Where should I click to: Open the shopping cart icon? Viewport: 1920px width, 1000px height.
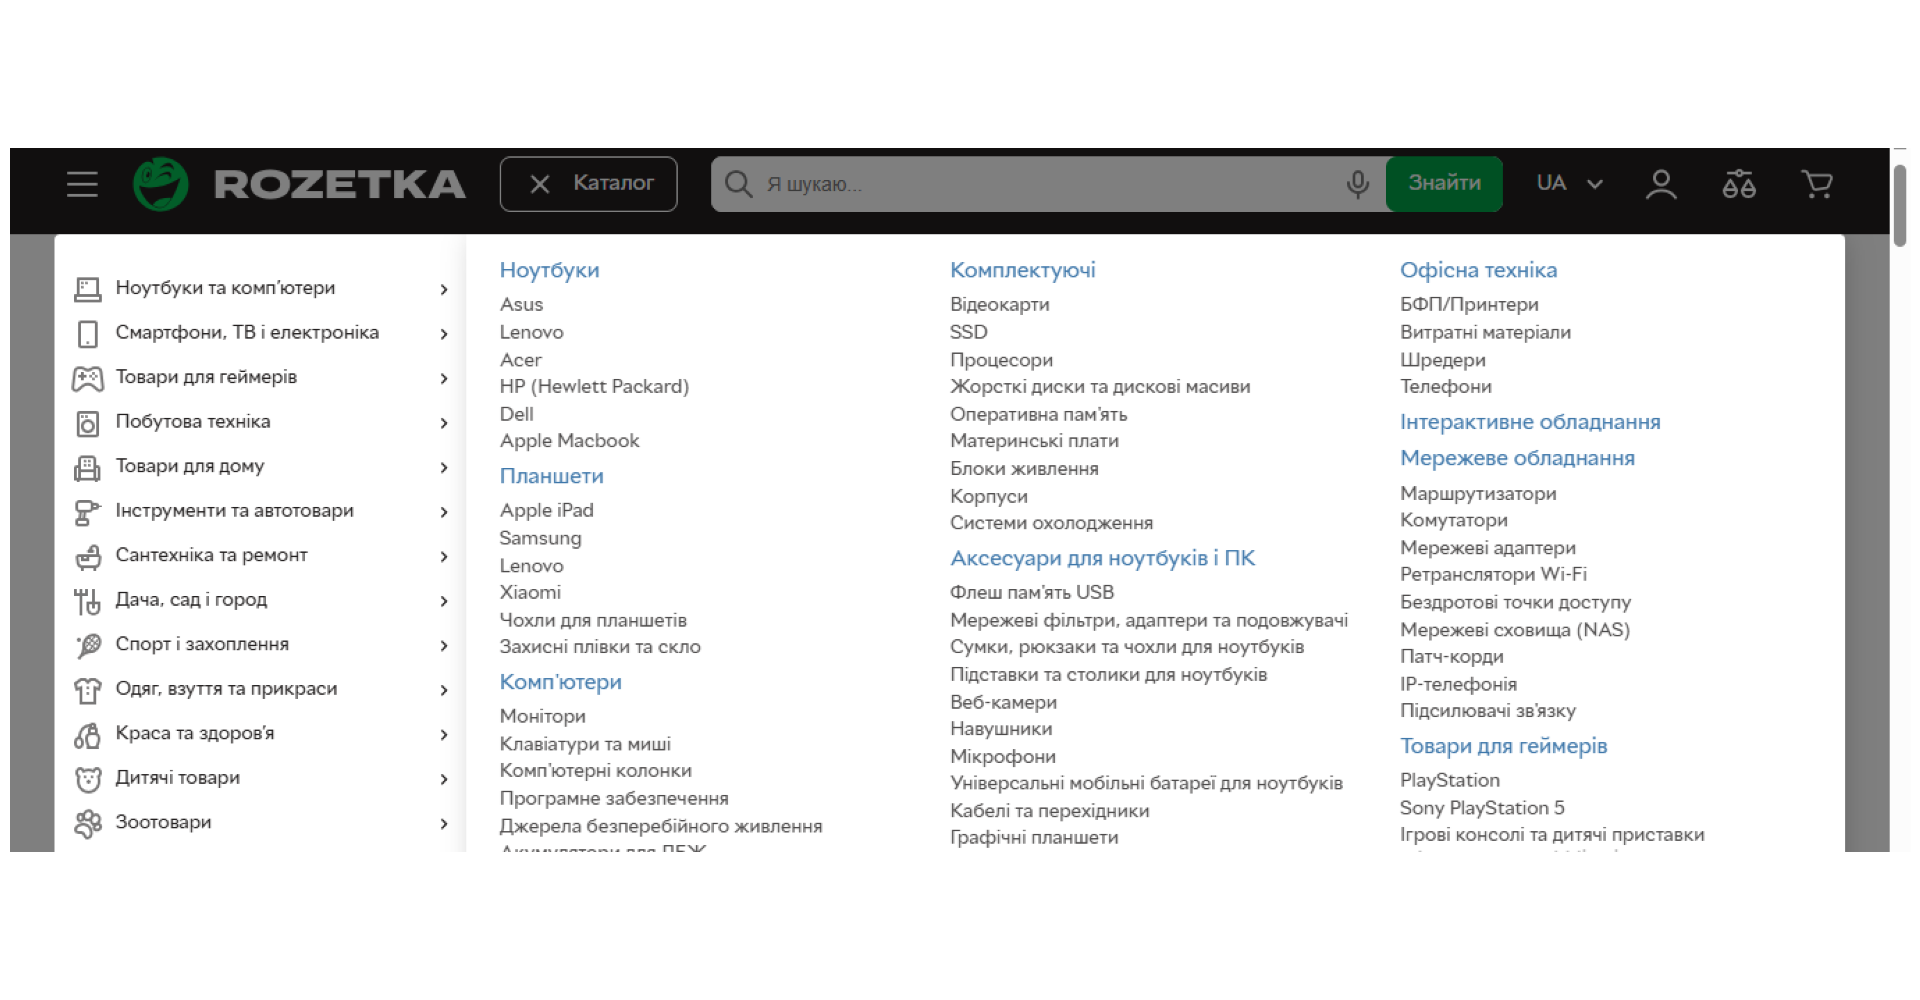(1817, 184)
